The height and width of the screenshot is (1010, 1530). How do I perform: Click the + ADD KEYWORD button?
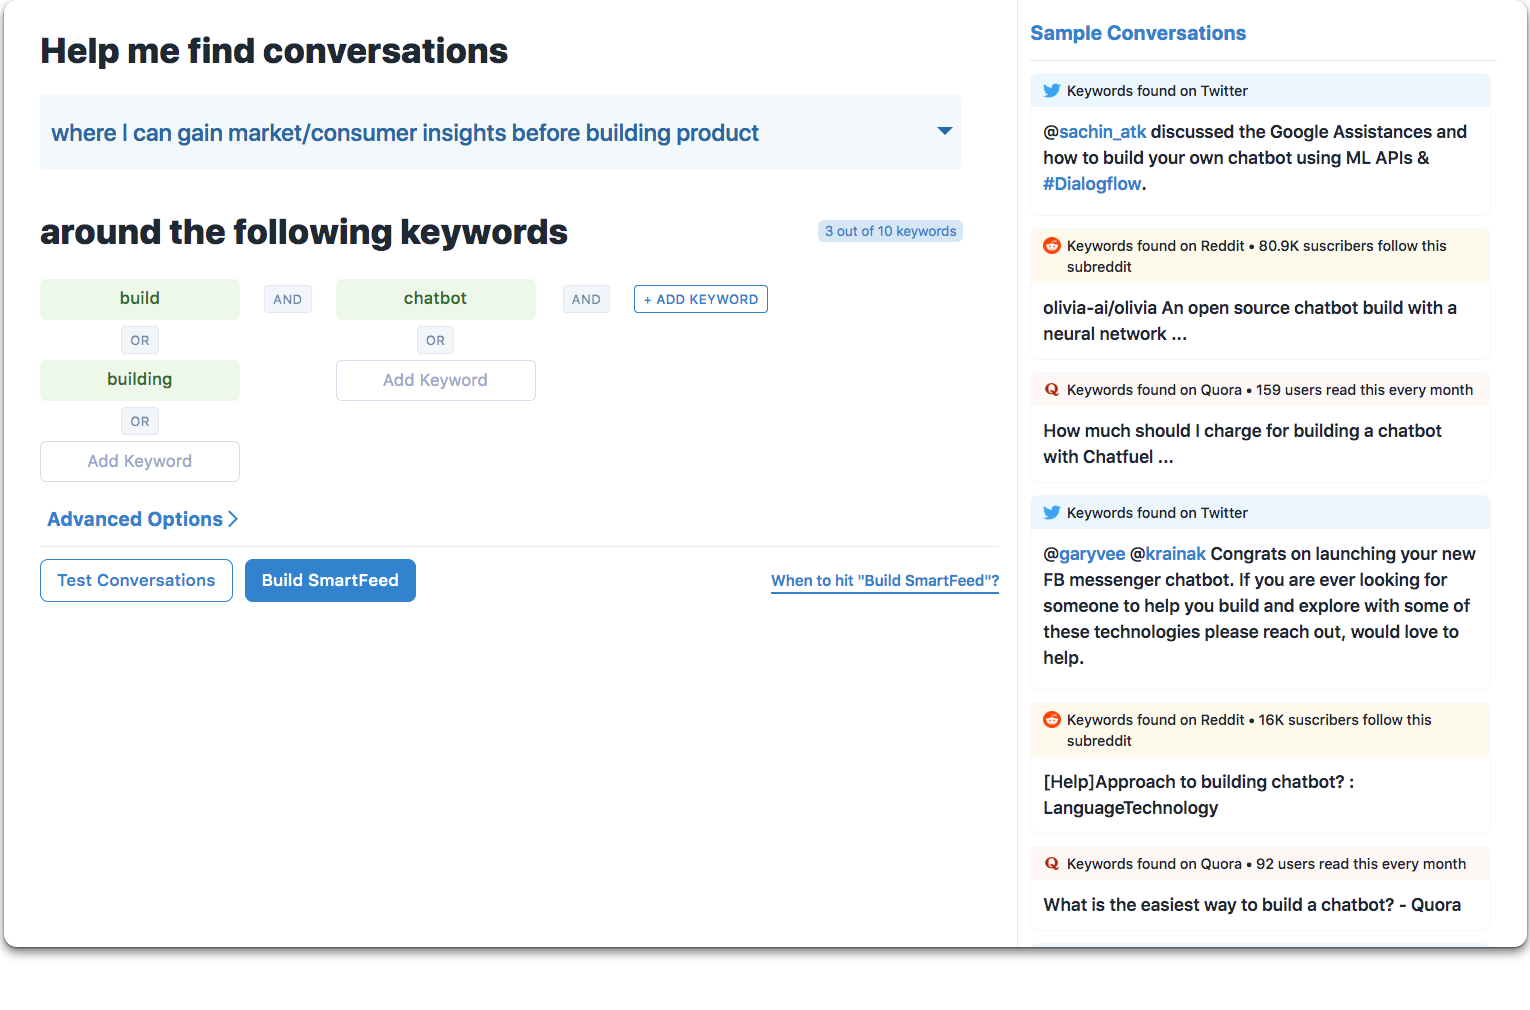(x=701, y=299)
